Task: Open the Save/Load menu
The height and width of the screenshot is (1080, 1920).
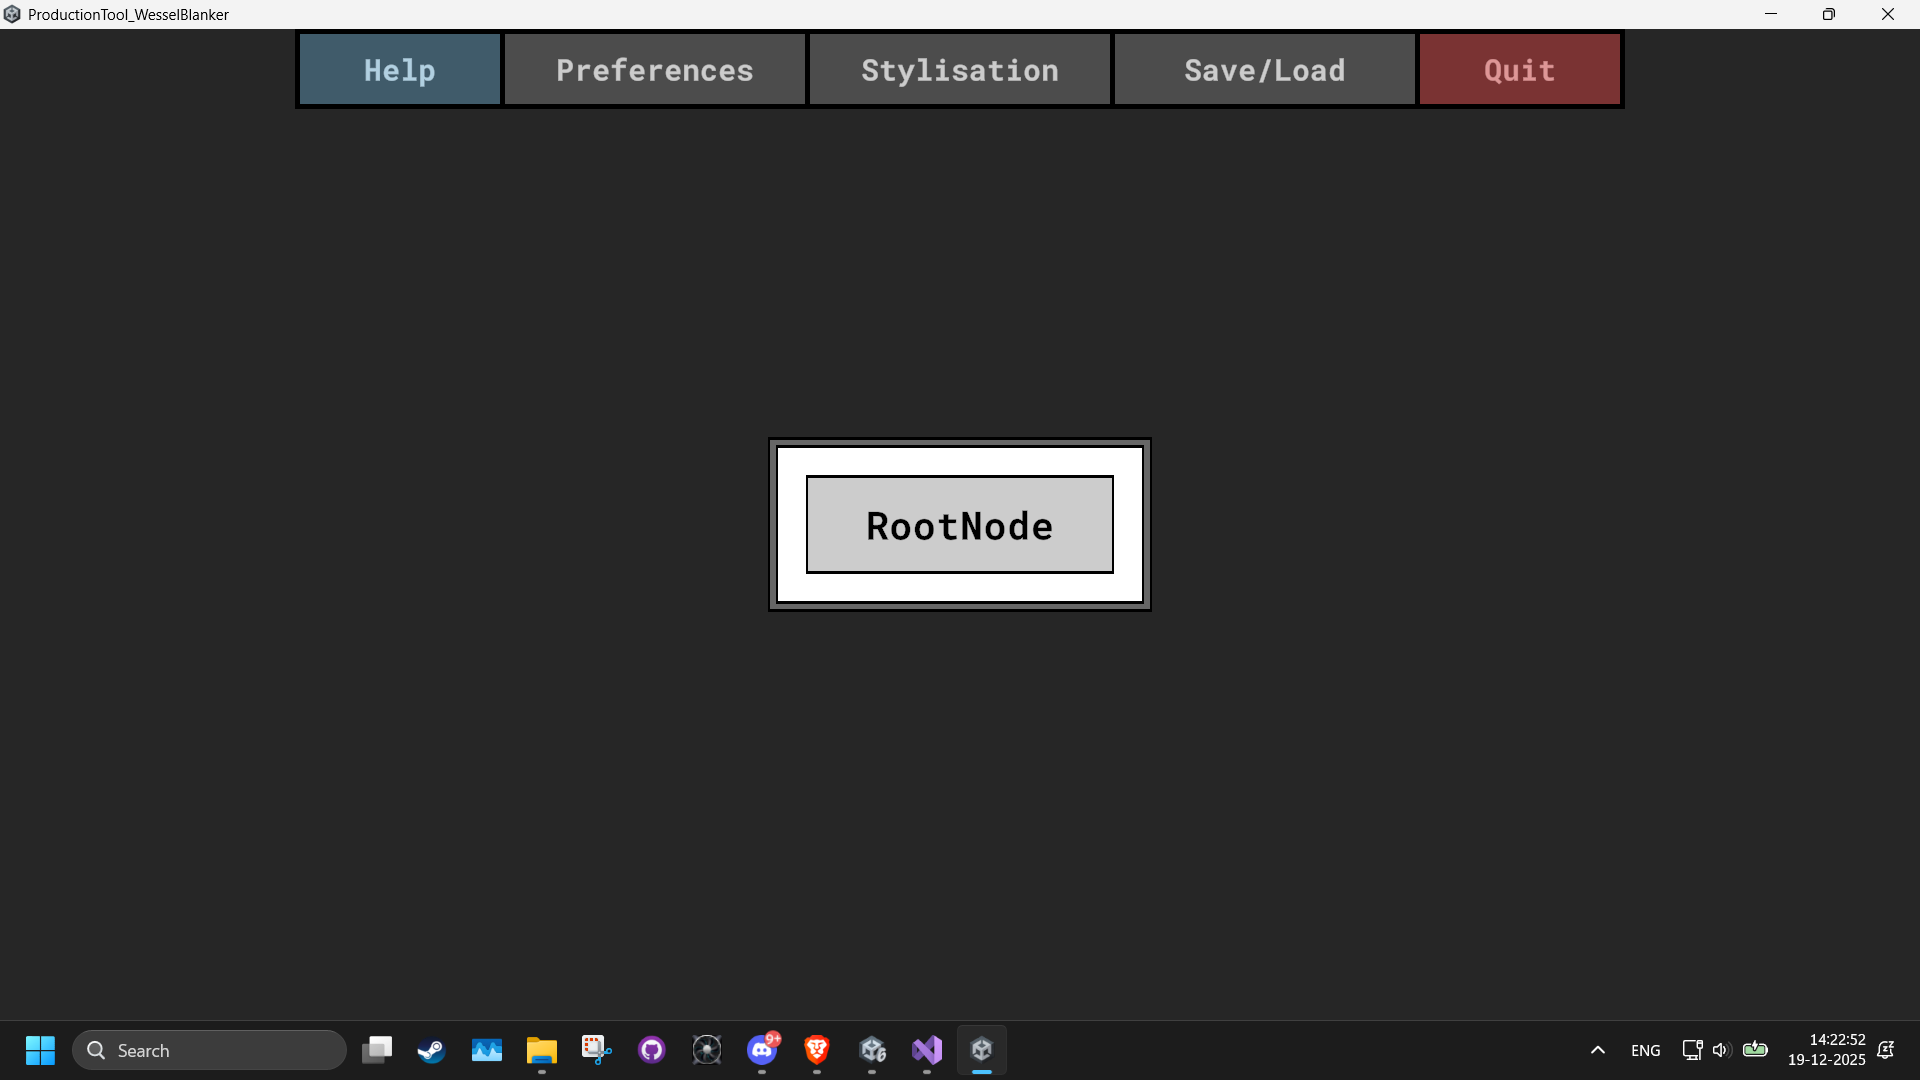Action: (1264, 70)
